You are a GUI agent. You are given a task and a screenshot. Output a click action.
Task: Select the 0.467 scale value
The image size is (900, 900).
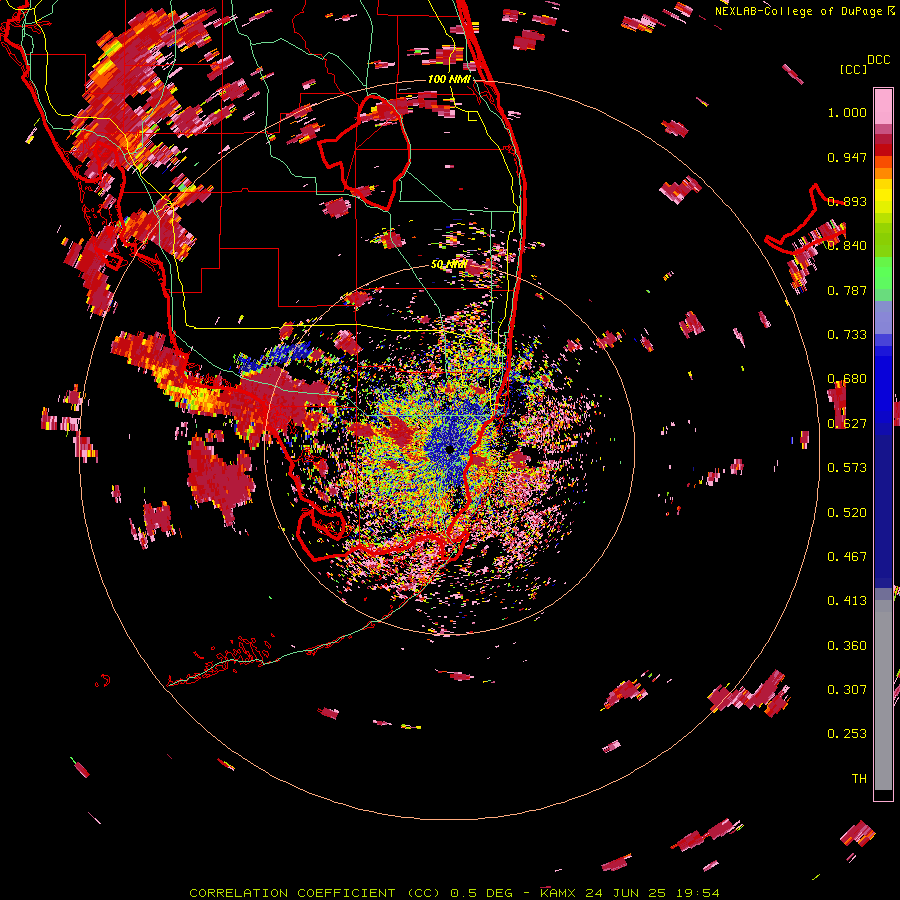(847, 557)
